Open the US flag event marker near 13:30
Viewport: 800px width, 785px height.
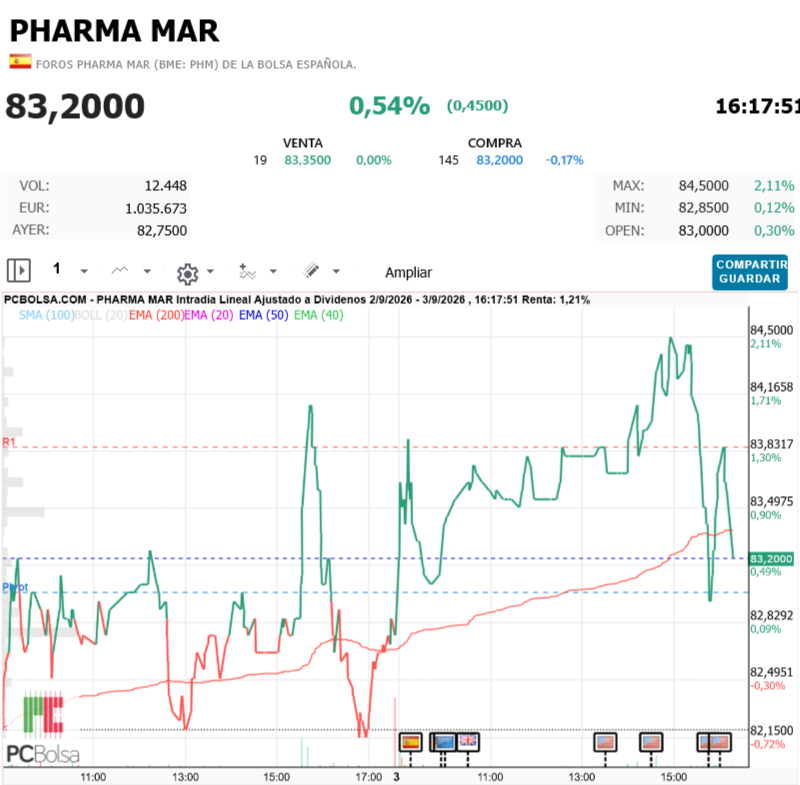pos(606,743)
